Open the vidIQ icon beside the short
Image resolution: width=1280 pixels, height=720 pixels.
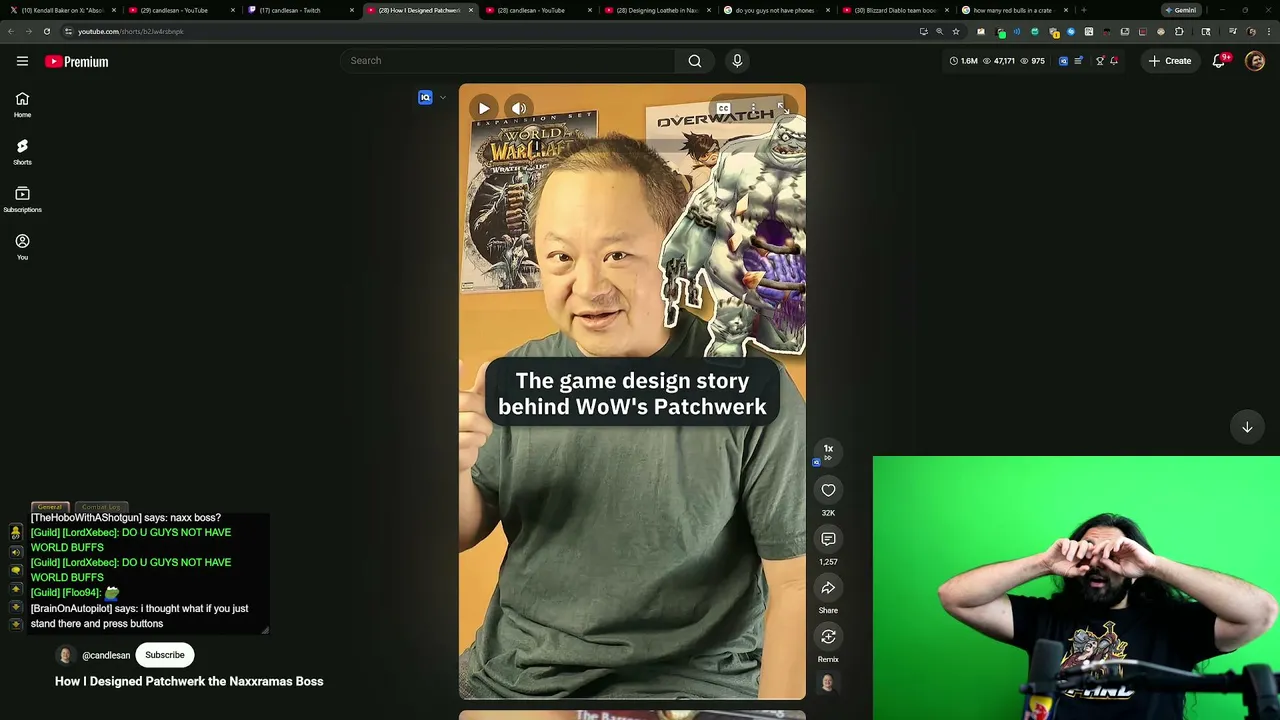(425, 97)
